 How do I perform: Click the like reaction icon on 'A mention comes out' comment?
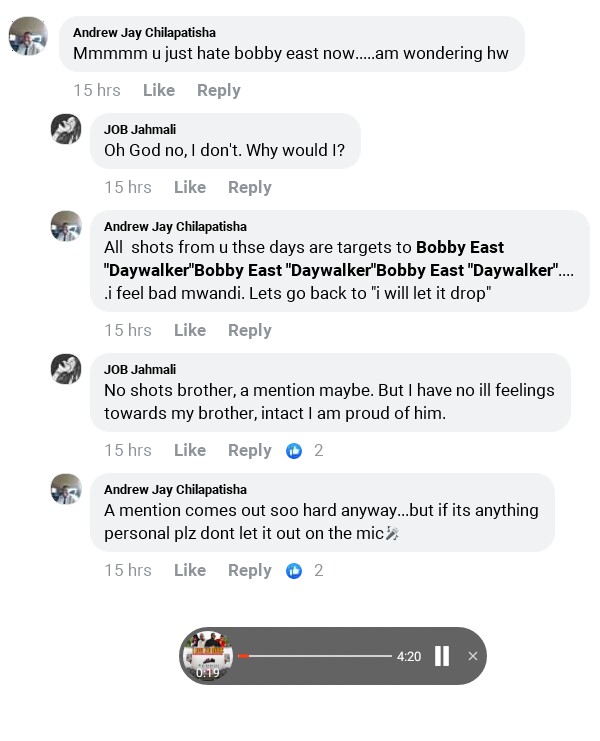[294, 571]
